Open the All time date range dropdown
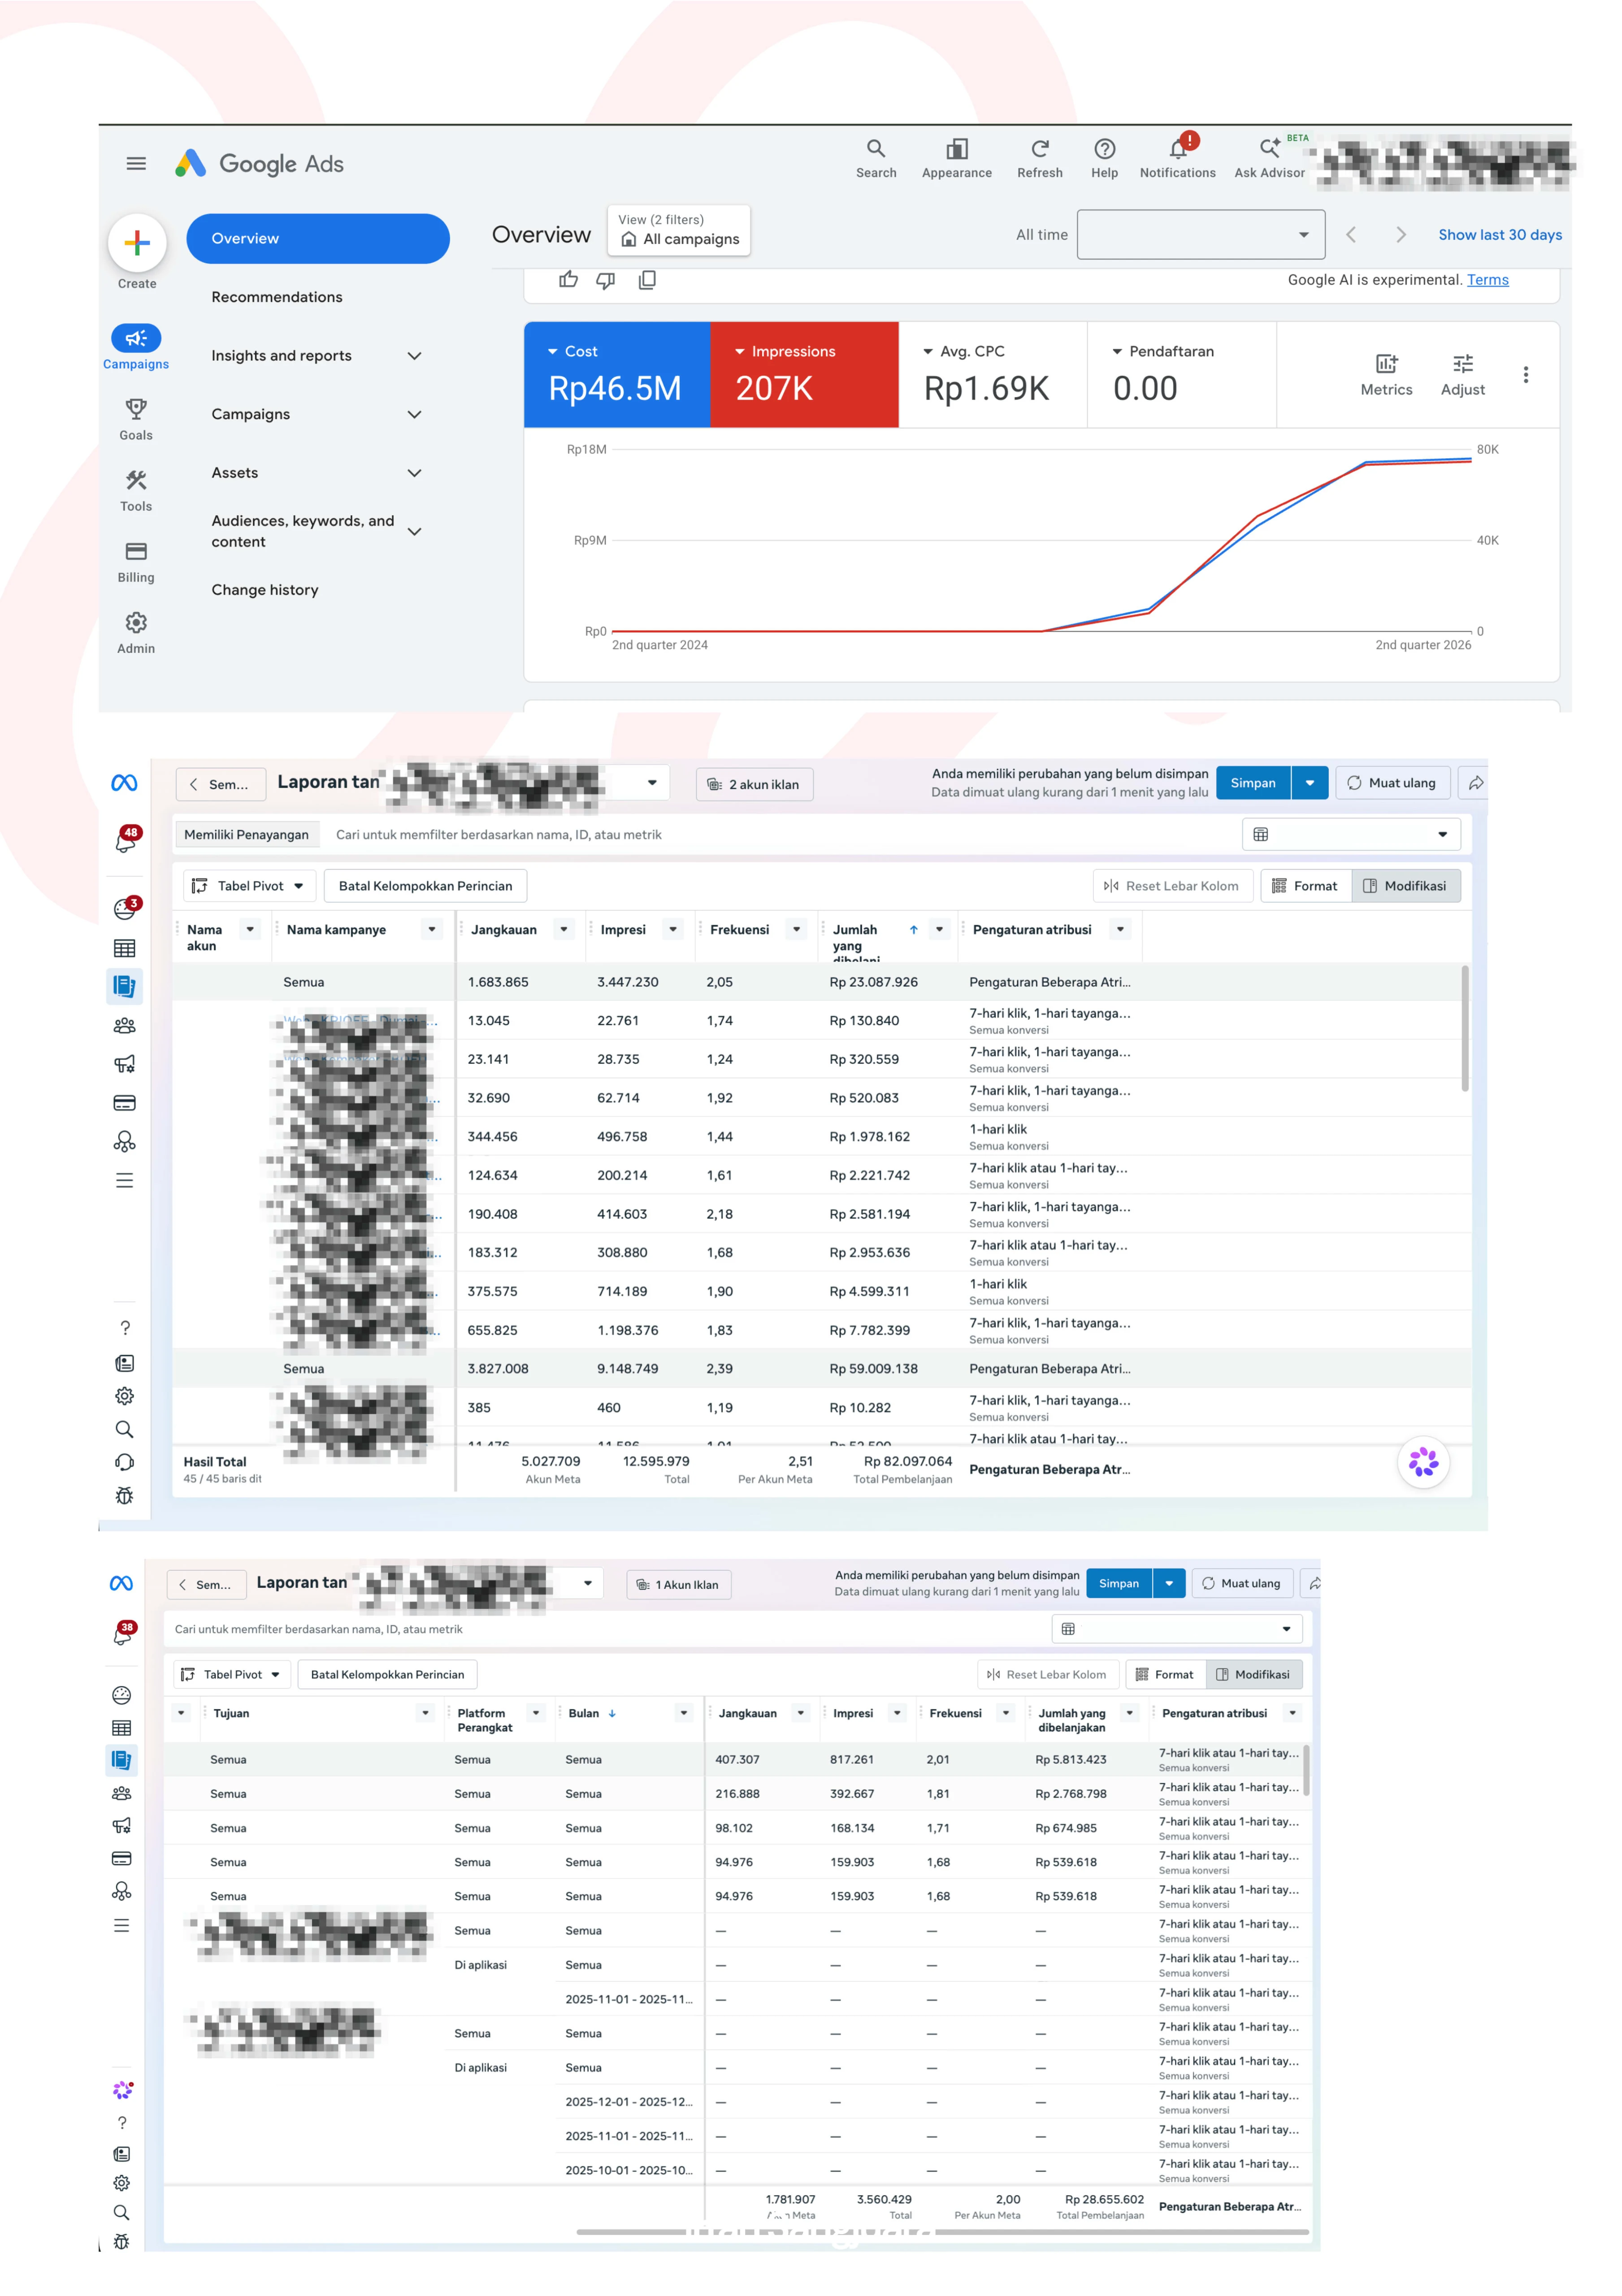Screen dimensions: 1622x2296 click(1200, 235)
